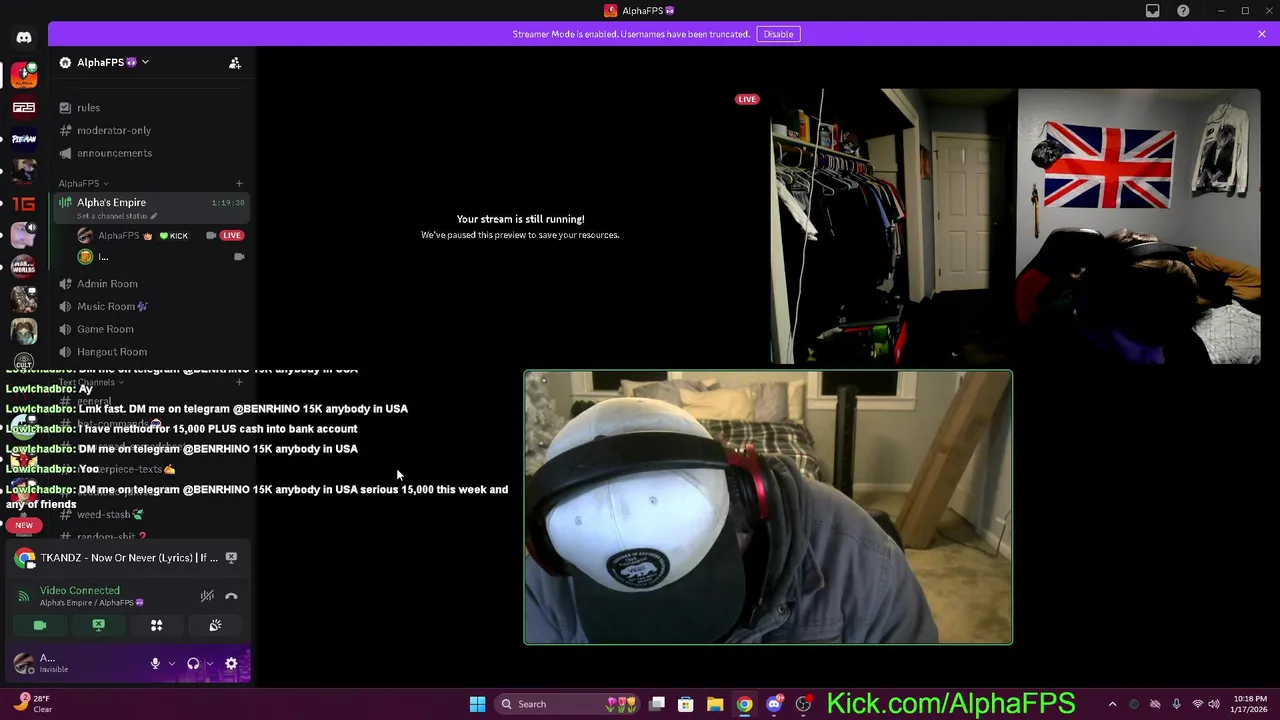Open the weather widget showing 28°F
1280x720 pixels.
(x=32, y=704)
